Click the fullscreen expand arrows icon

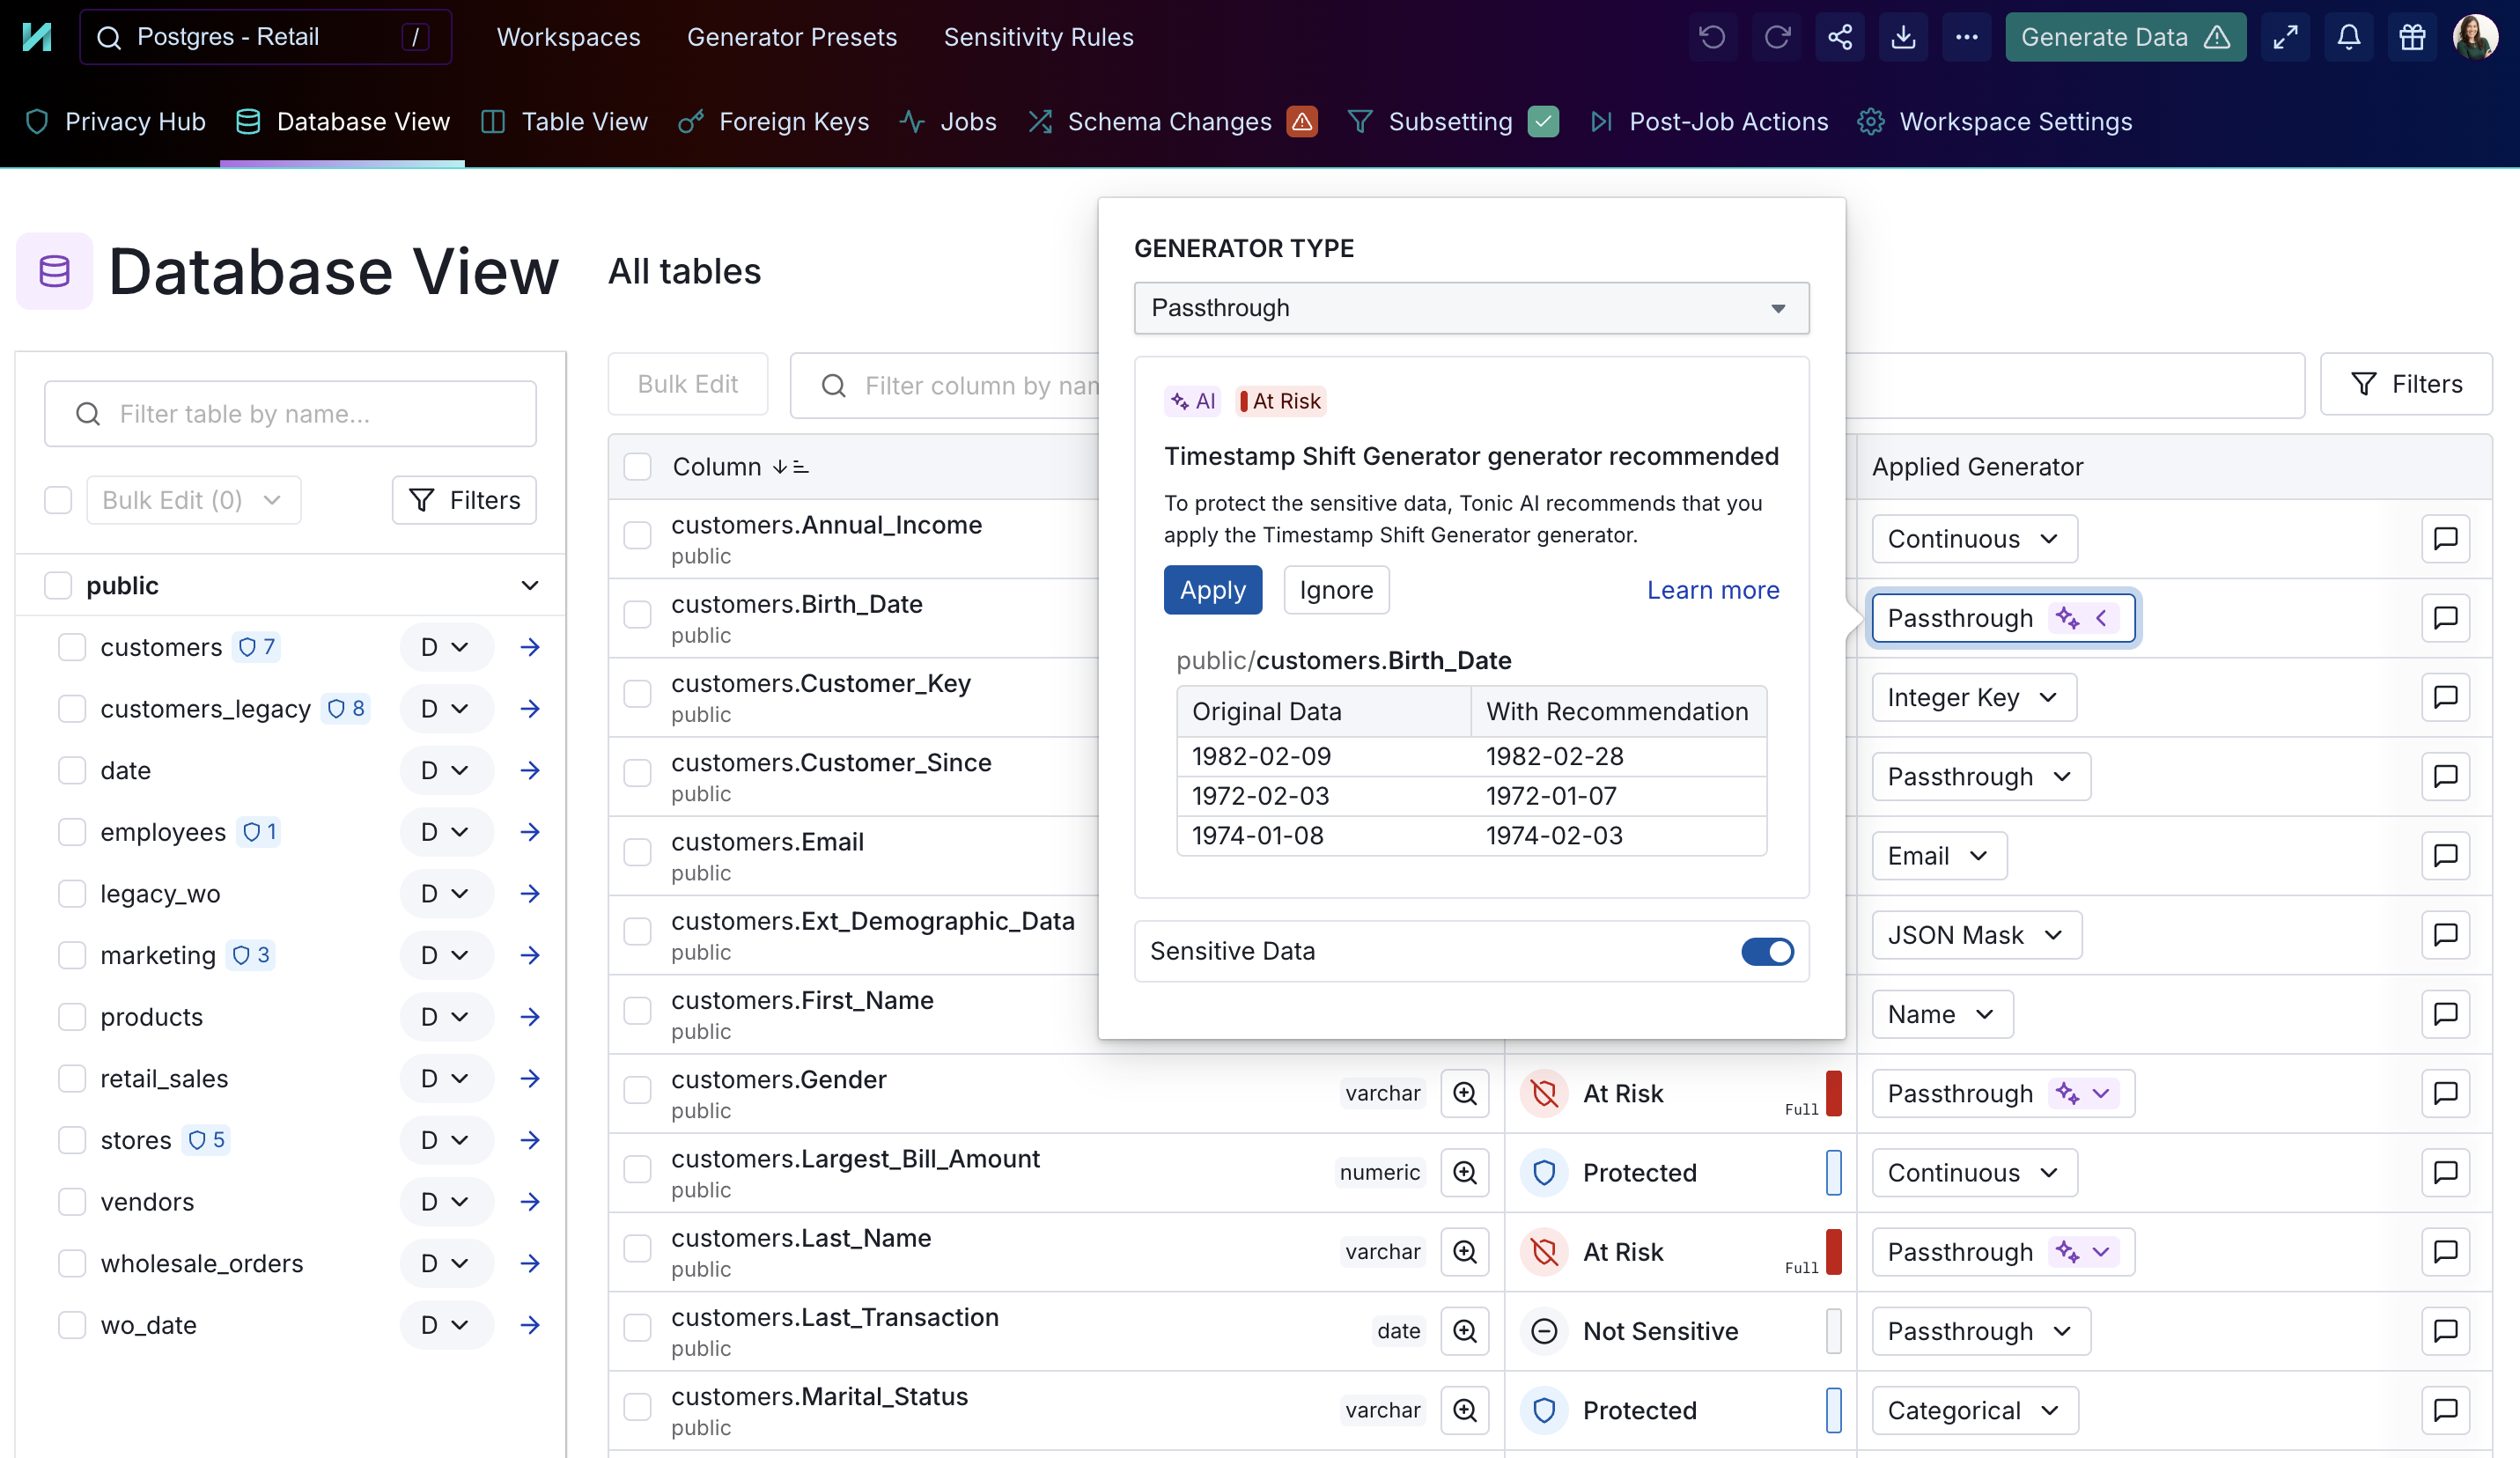[2286, 37]
